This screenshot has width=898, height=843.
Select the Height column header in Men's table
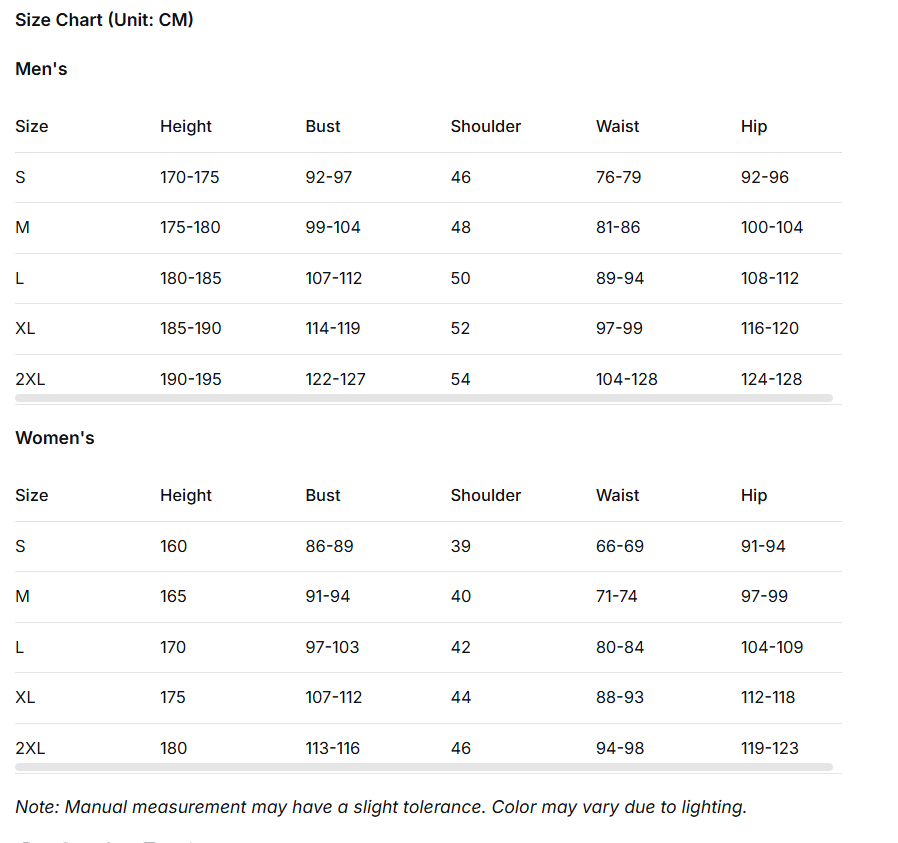(x=186, y=126)
